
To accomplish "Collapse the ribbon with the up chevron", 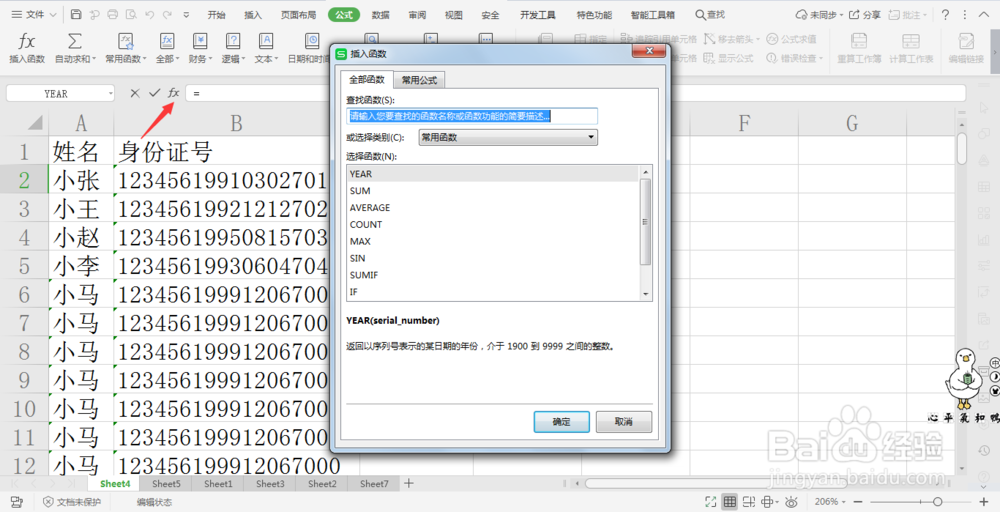I will (x=983, y=14).
